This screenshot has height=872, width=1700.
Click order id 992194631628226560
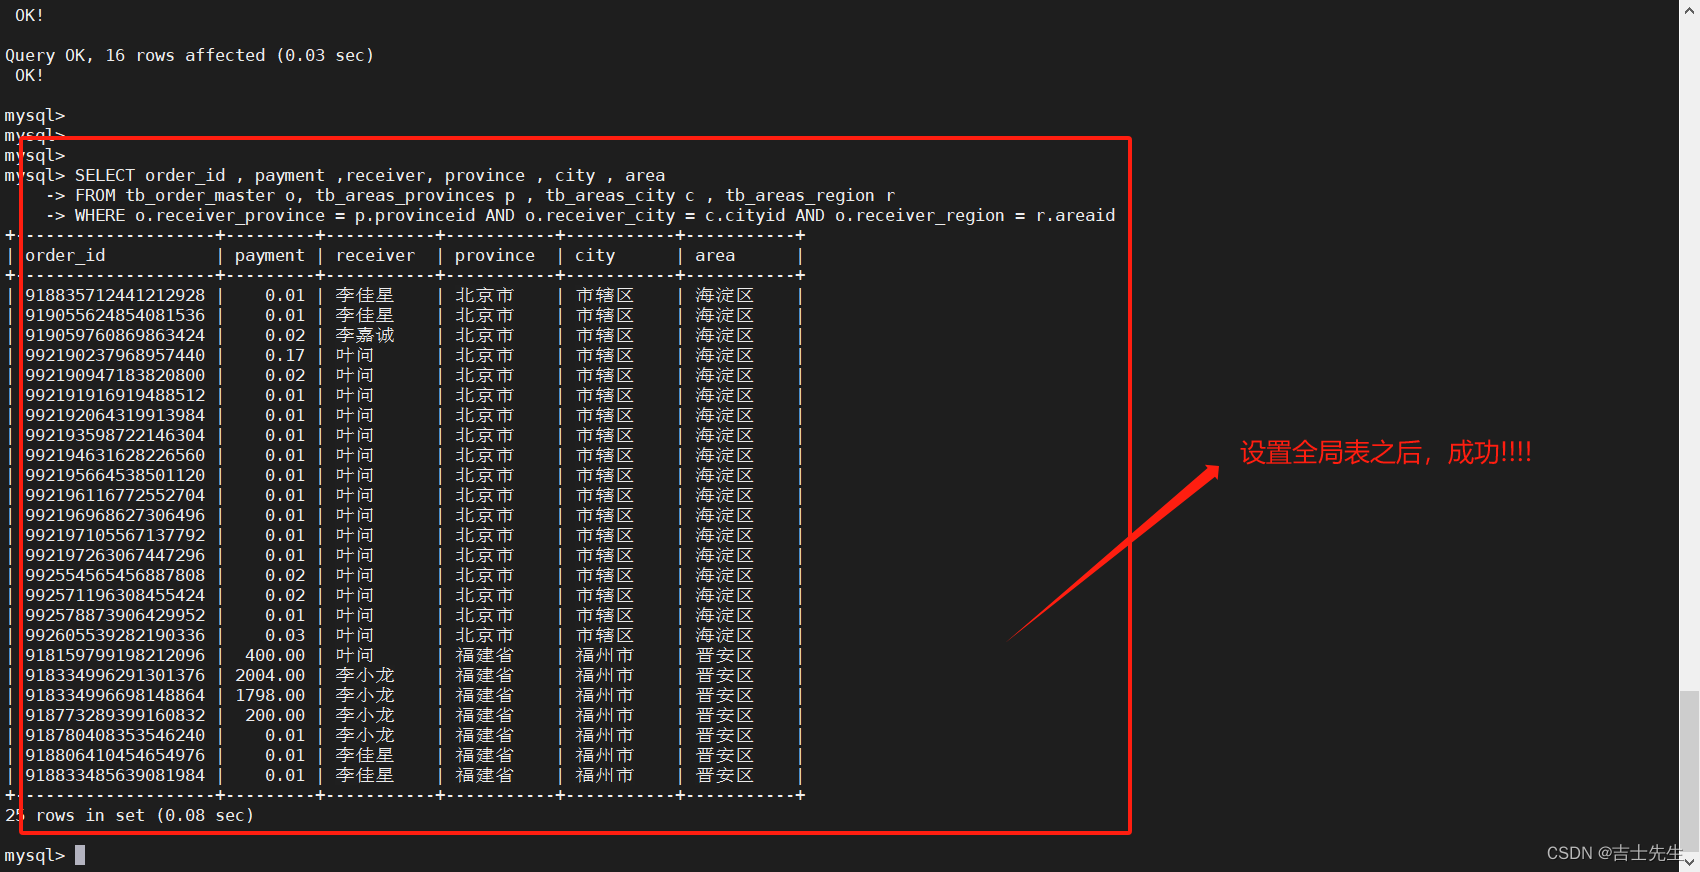pos(115,455)
